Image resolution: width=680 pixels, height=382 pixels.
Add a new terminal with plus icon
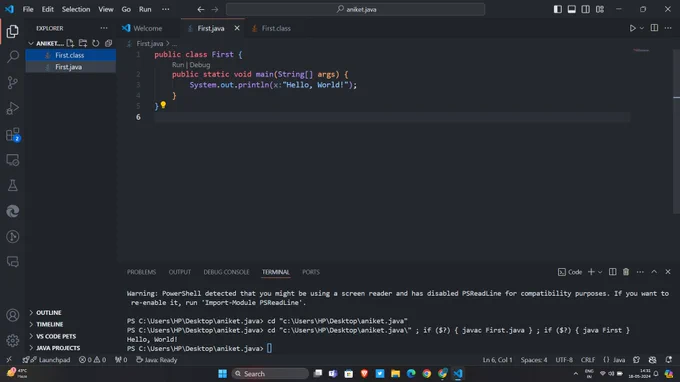tap(591, 272)
